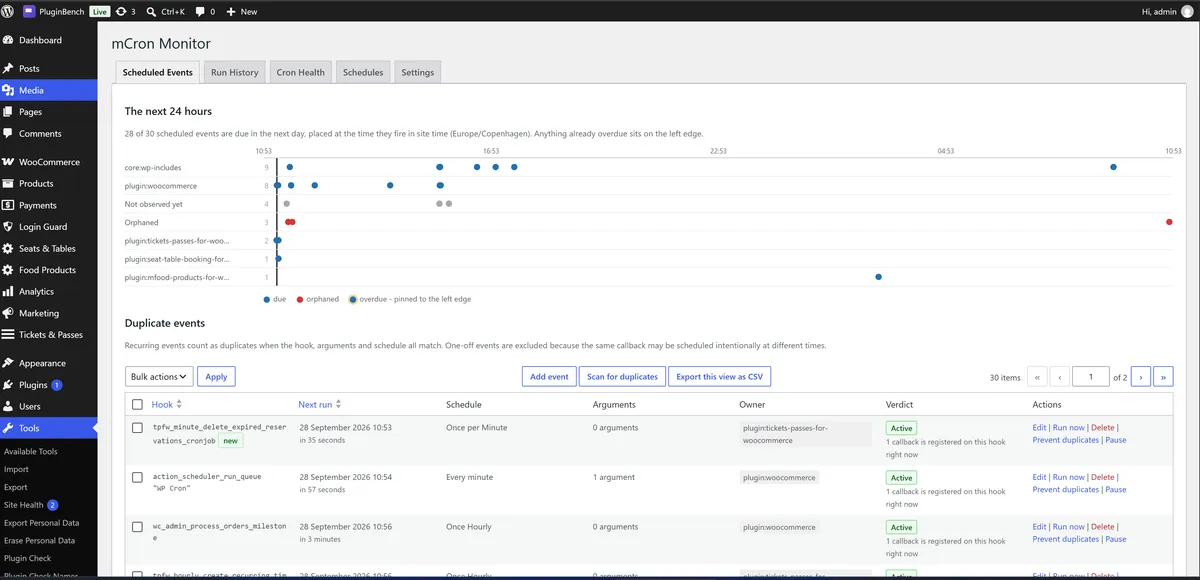Switch to the Schedules tab

click(x=363, y=72)
